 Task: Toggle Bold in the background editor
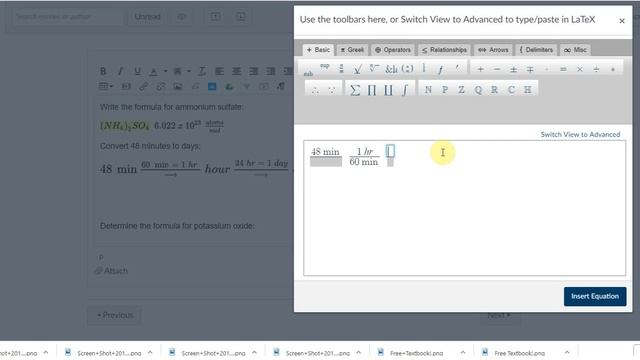[x=103, y=71]
